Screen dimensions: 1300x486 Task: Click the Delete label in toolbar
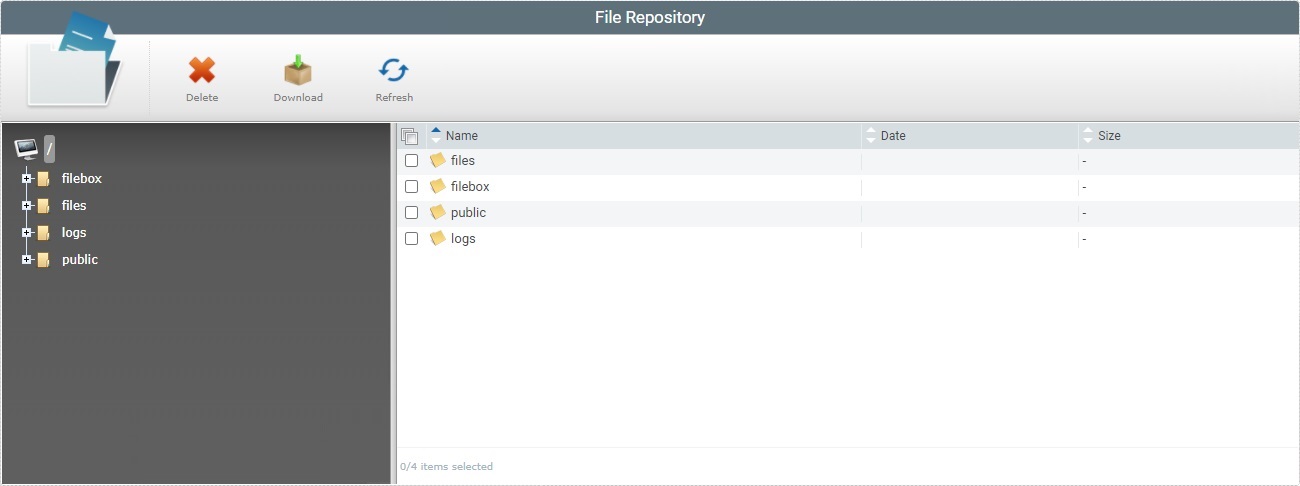click(202, 98)
